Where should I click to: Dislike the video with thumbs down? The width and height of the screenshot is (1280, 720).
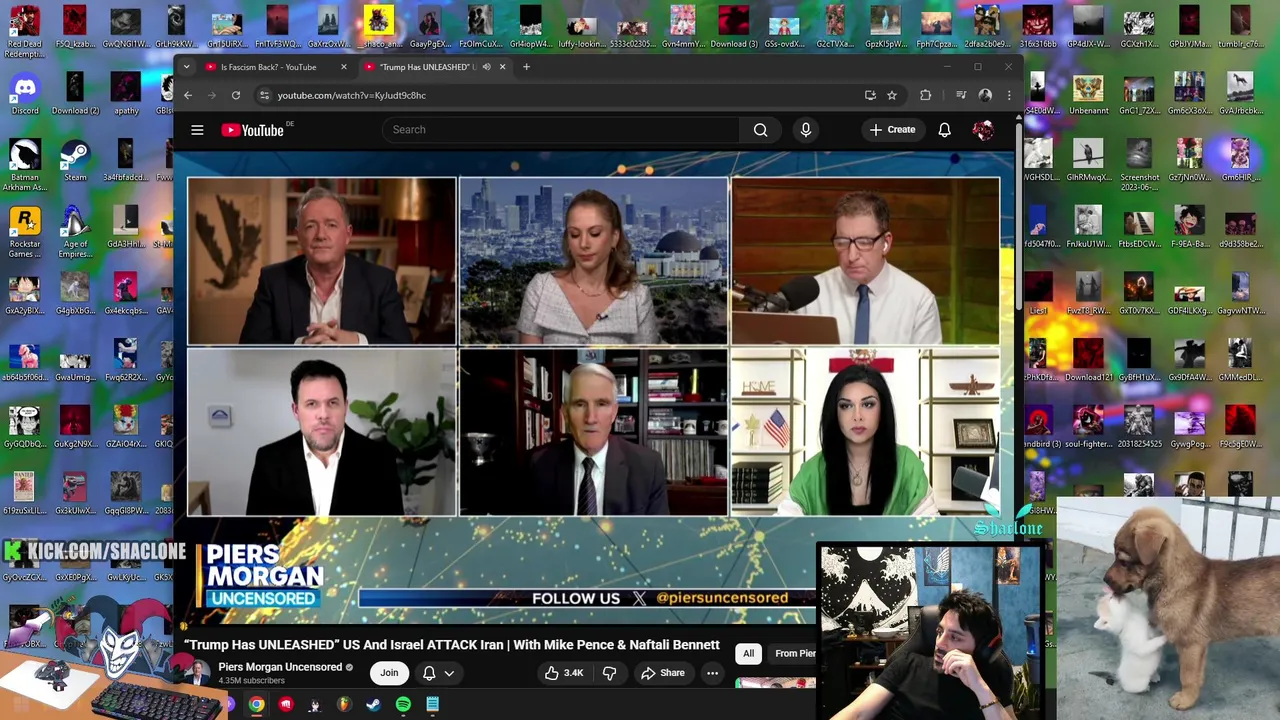(x=609, y=673)
